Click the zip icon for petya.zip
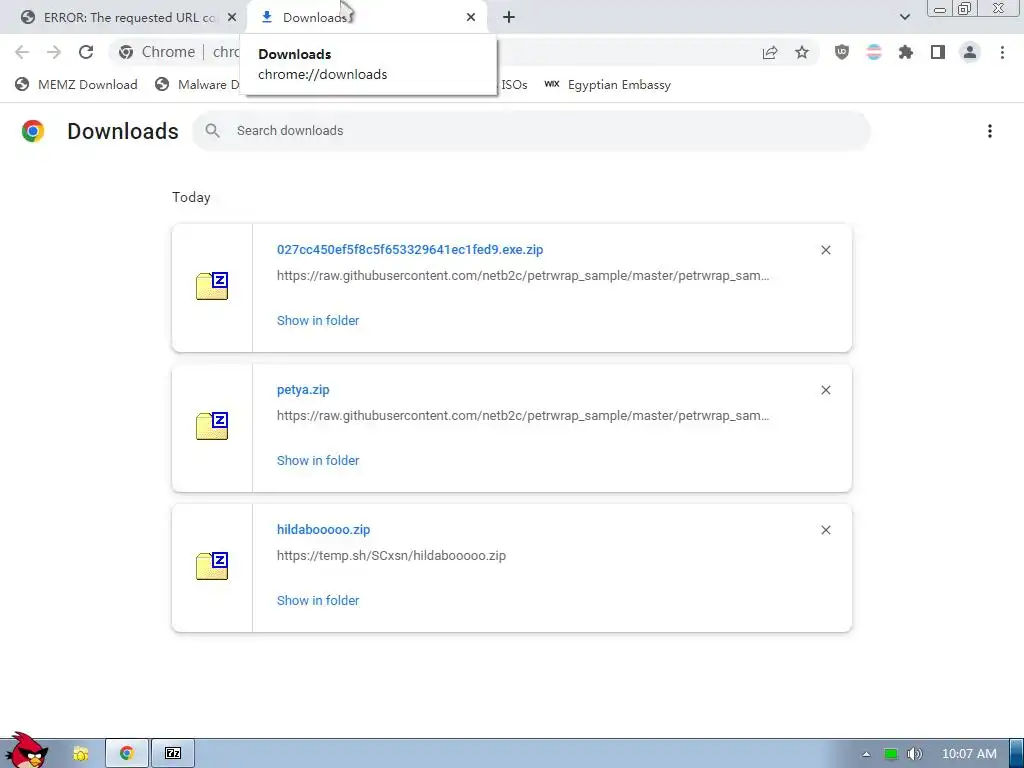The height and width of the screenshot is (768, 1024). [x=212, y=426]
